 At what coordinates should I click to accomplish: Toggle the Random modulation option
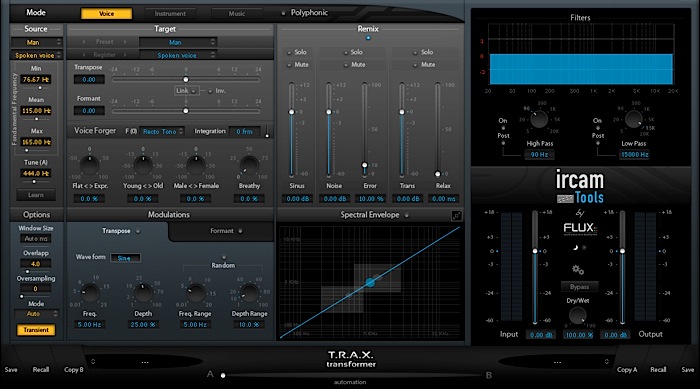pos(223,257)
